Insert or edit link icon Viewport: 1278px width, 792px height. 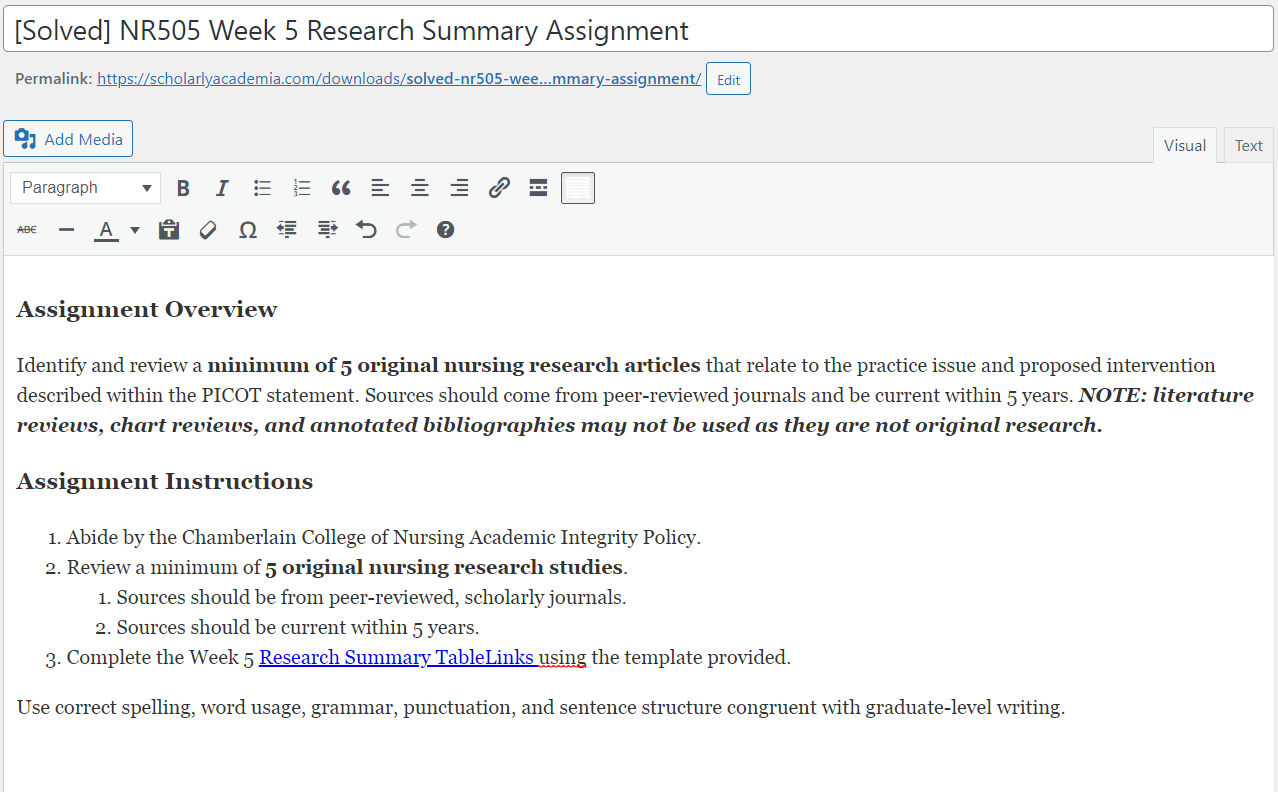(x=499, y=188)
